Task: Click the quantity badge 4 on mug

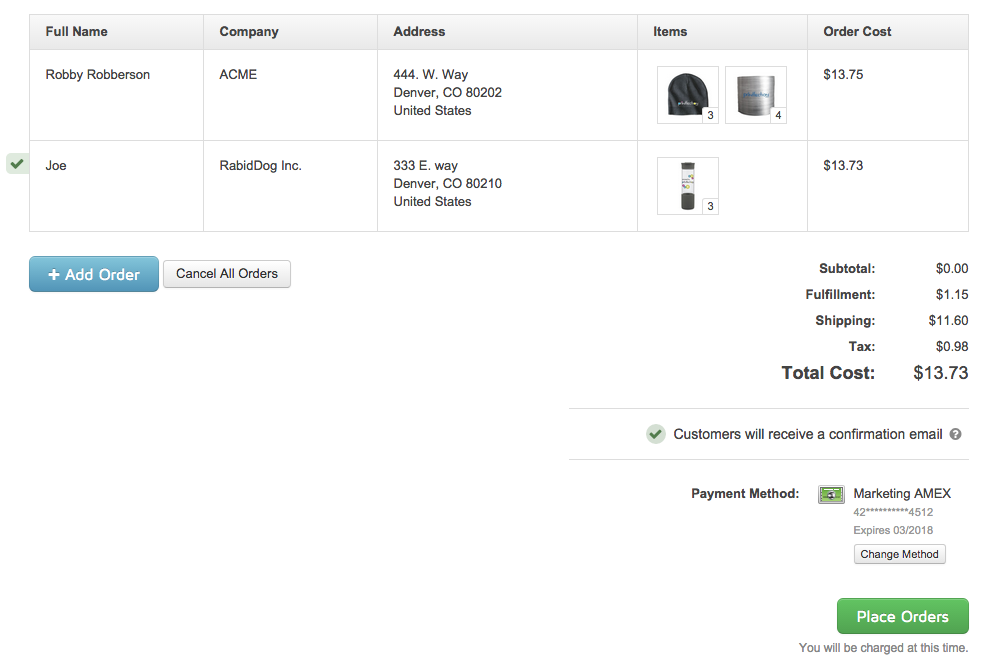Action: coord(778,116)
